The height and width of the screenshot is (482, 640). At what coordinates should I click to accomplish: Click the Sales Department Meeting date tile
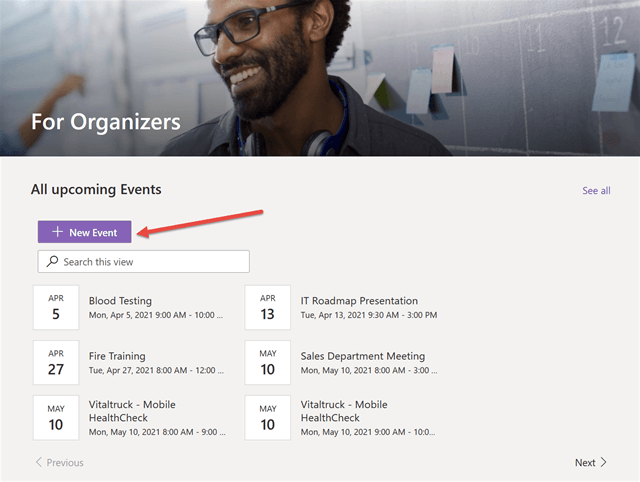[268, 362]
